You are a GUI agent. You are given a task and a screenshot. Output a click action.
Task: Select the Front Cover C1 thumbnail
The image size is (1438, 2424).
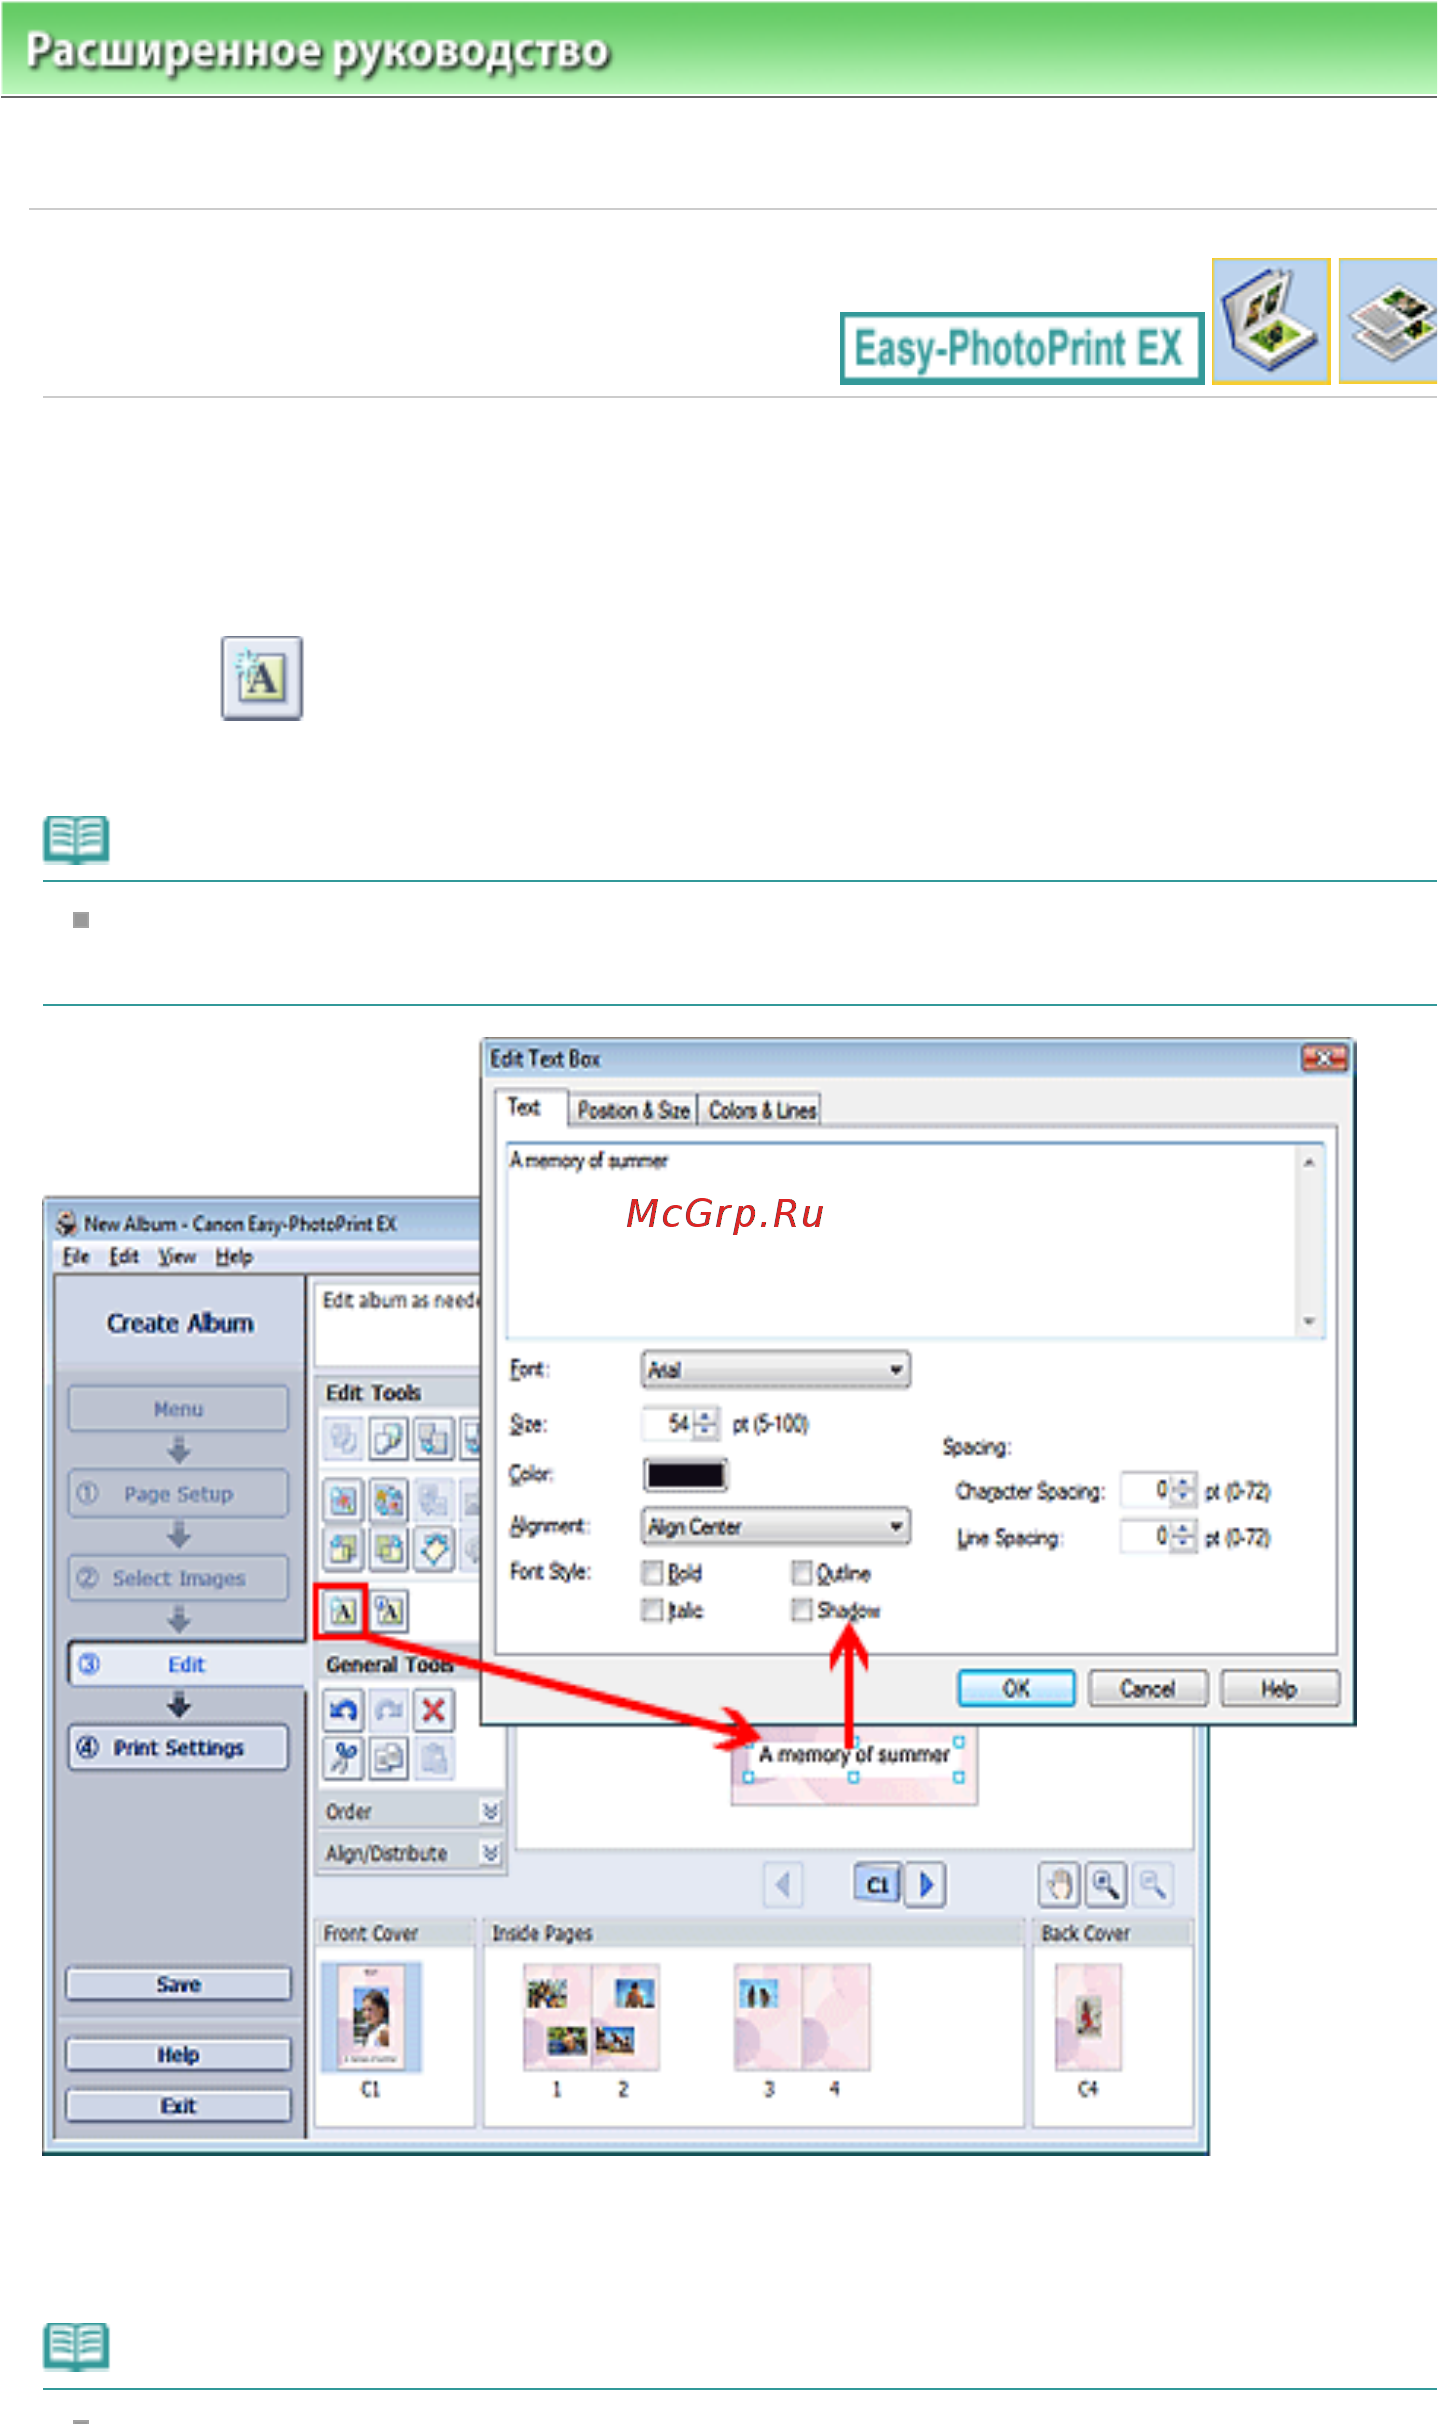click(371, 2017)
